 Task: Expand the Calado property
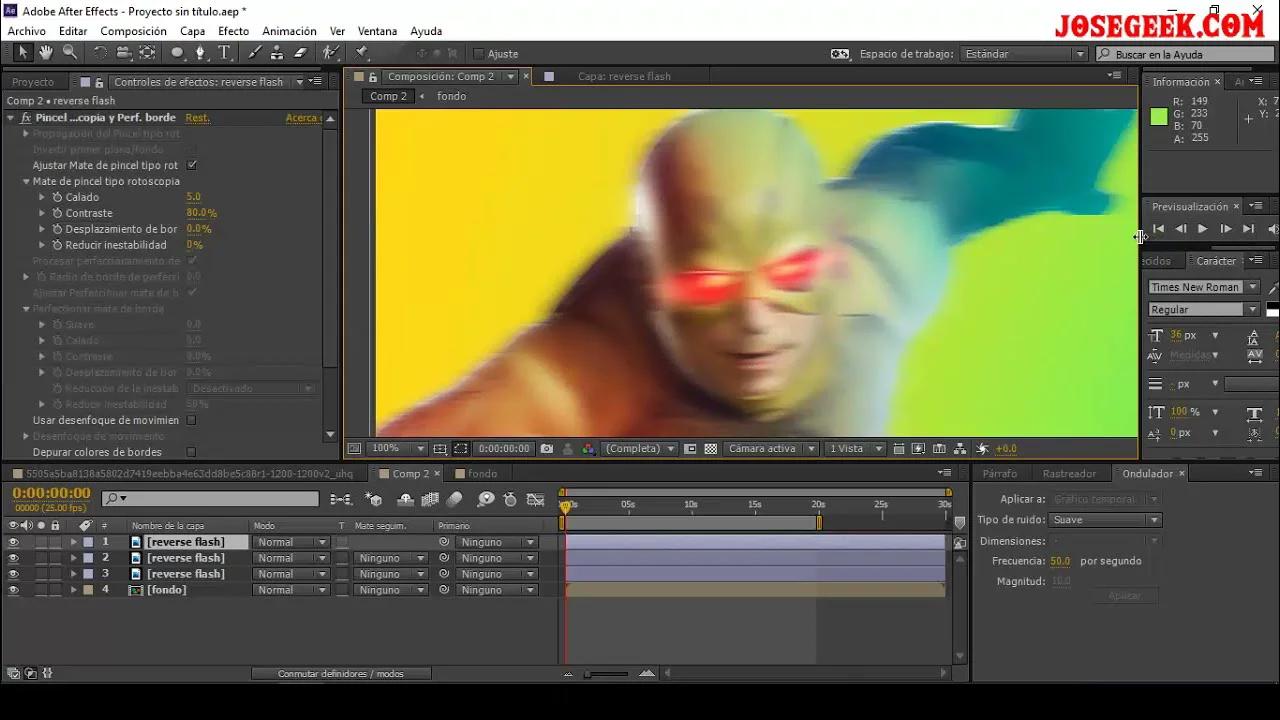41,197
